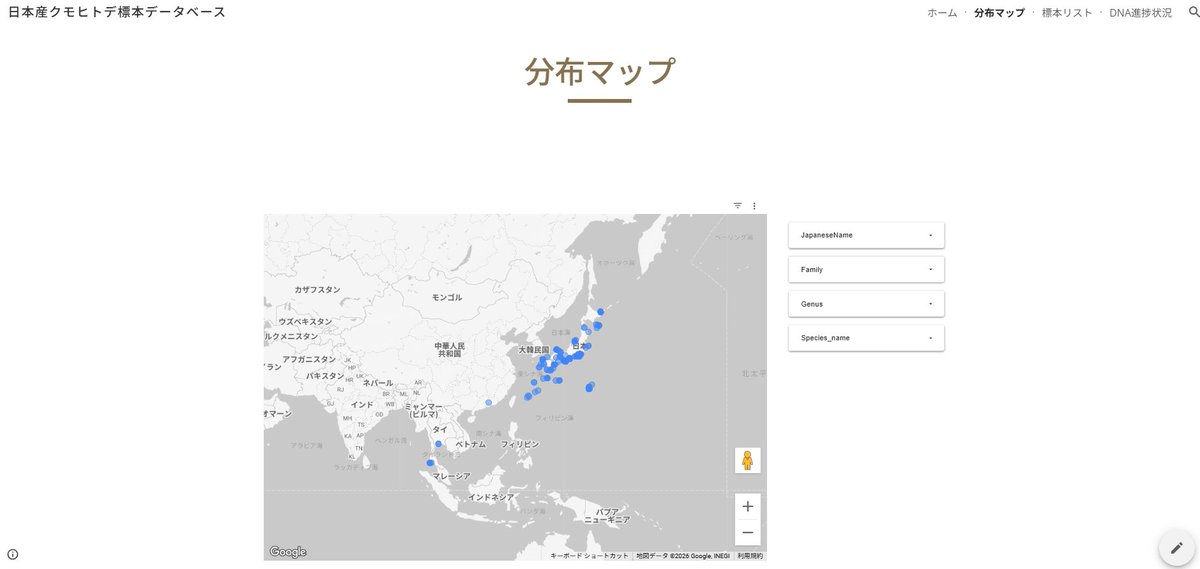Click the ネパール map label
The width and height of the screenshot is (1200, 569).
(x=378, y=383)
